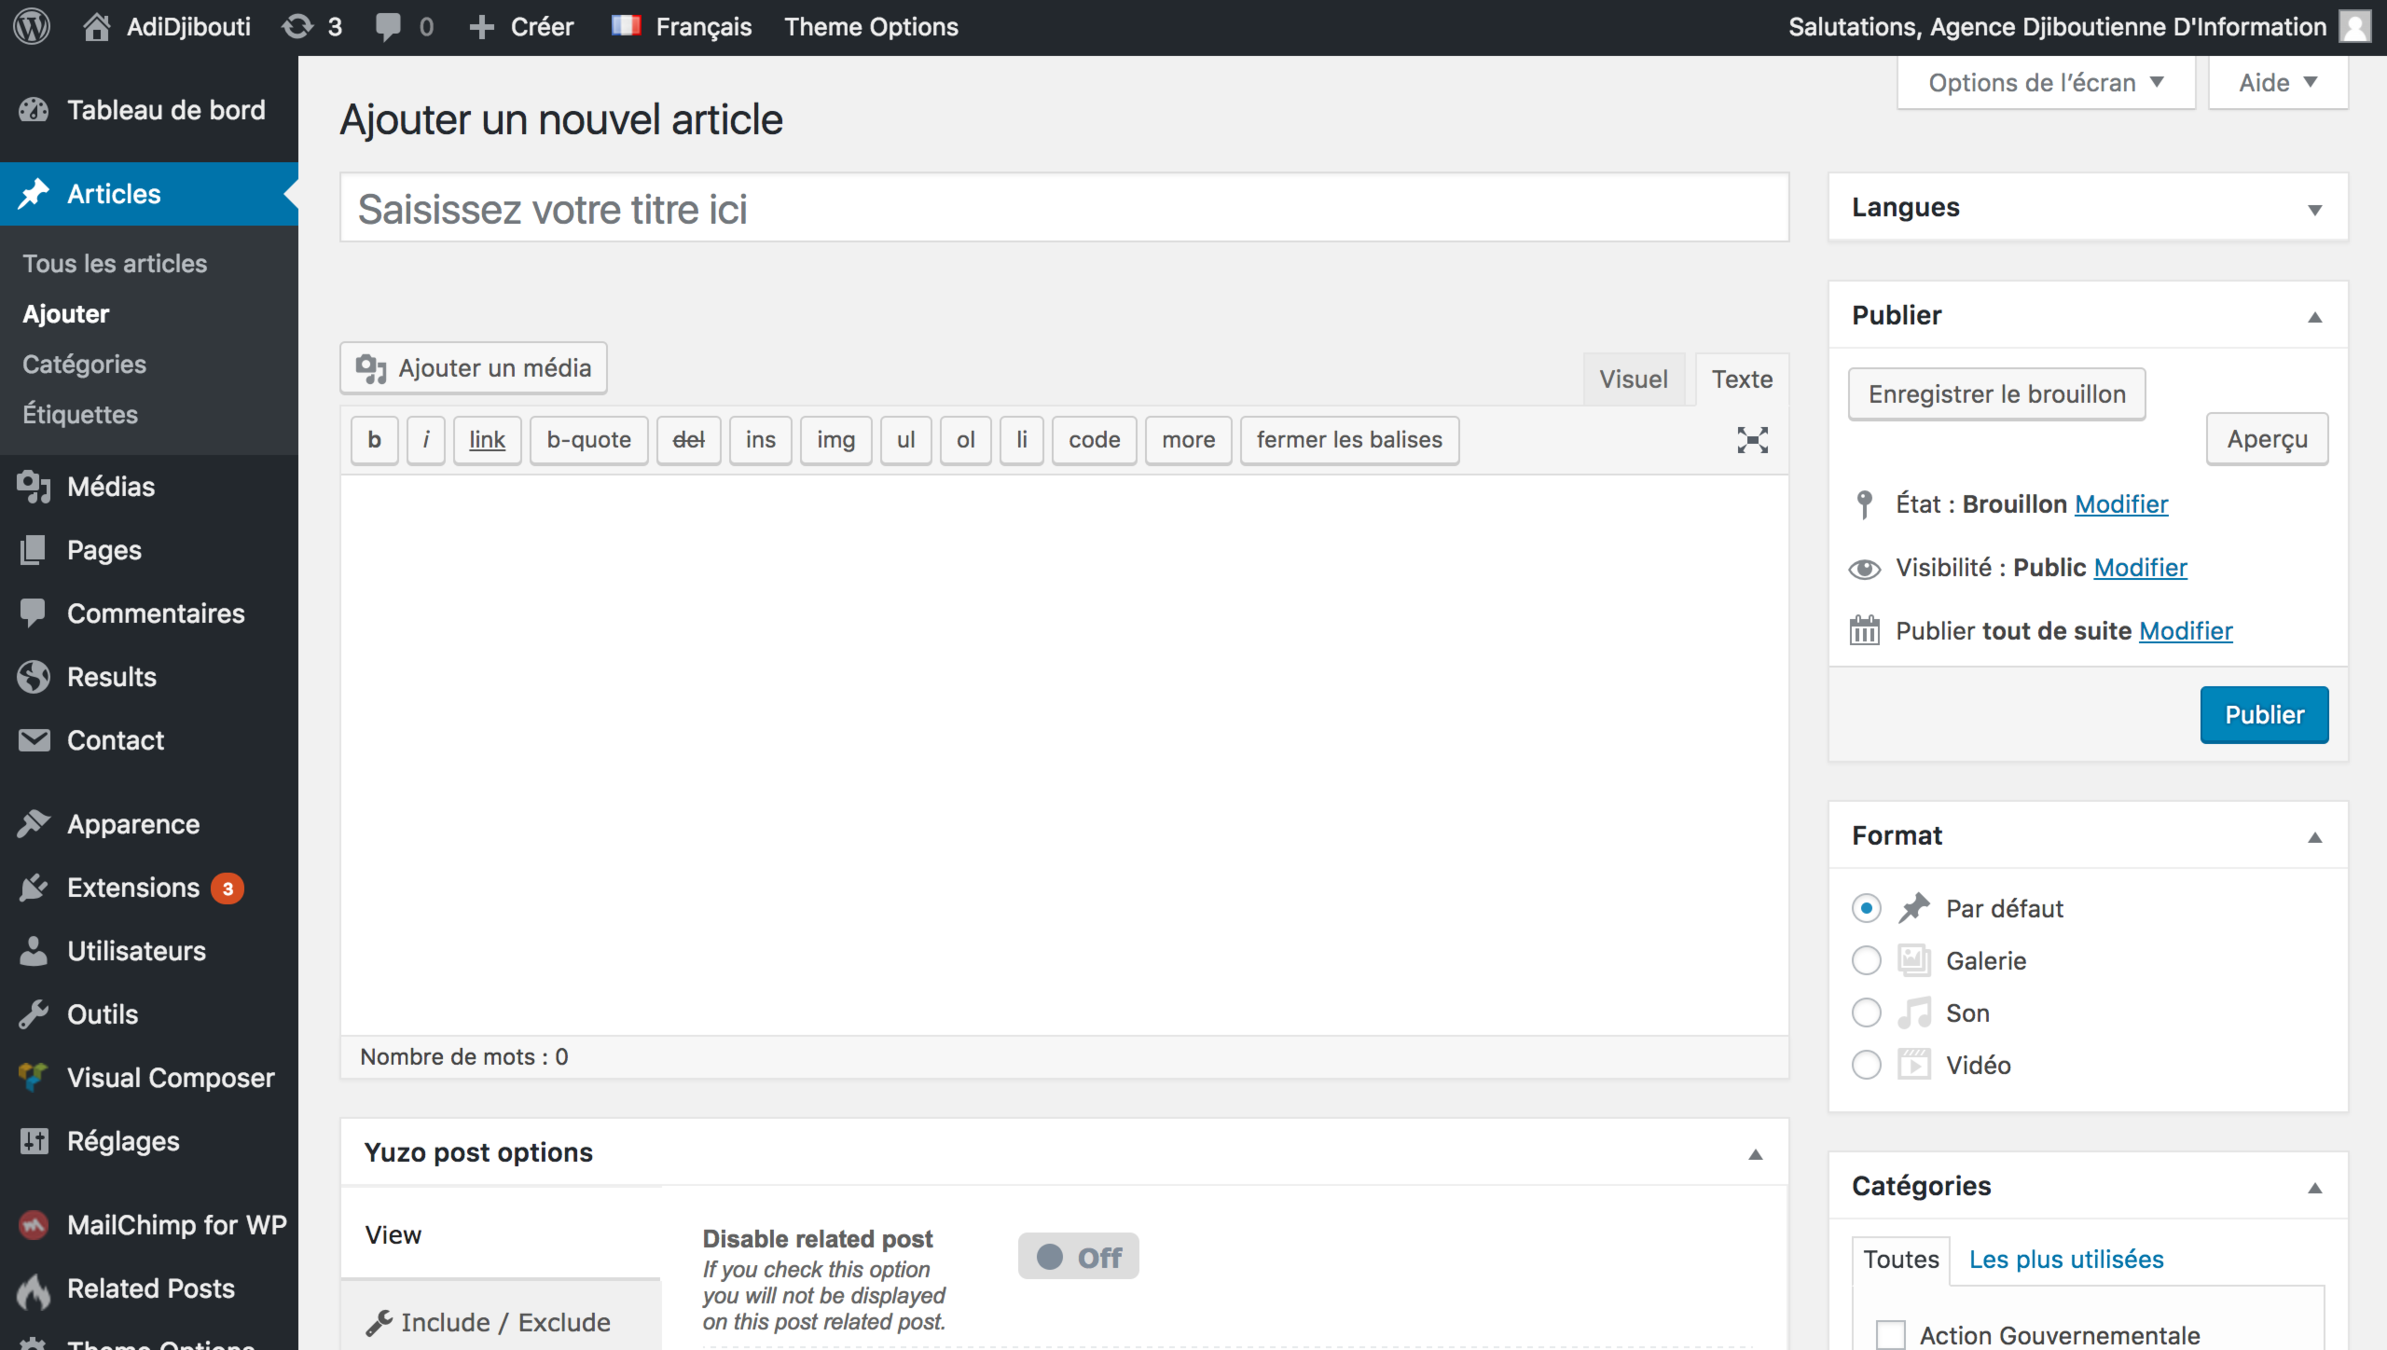The image size is (2387, 1350).
Task: Click Modifier link next to Visibilité
Action: pos(2140,568)
